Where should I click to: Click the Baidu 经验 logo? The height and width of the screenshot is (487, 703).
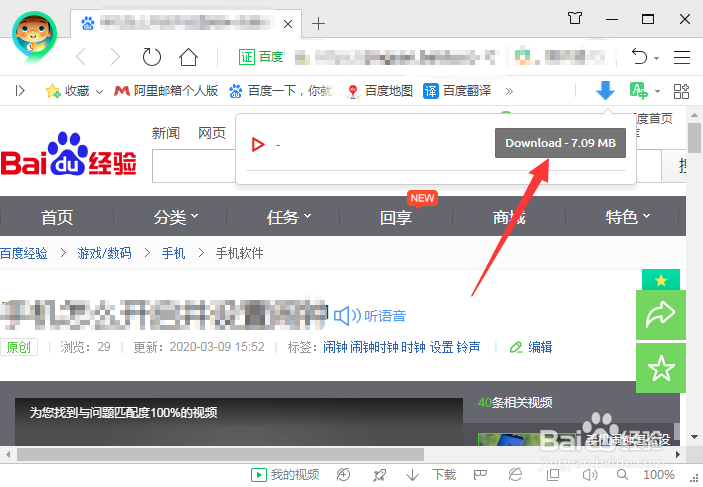click(x=69, y=154)
